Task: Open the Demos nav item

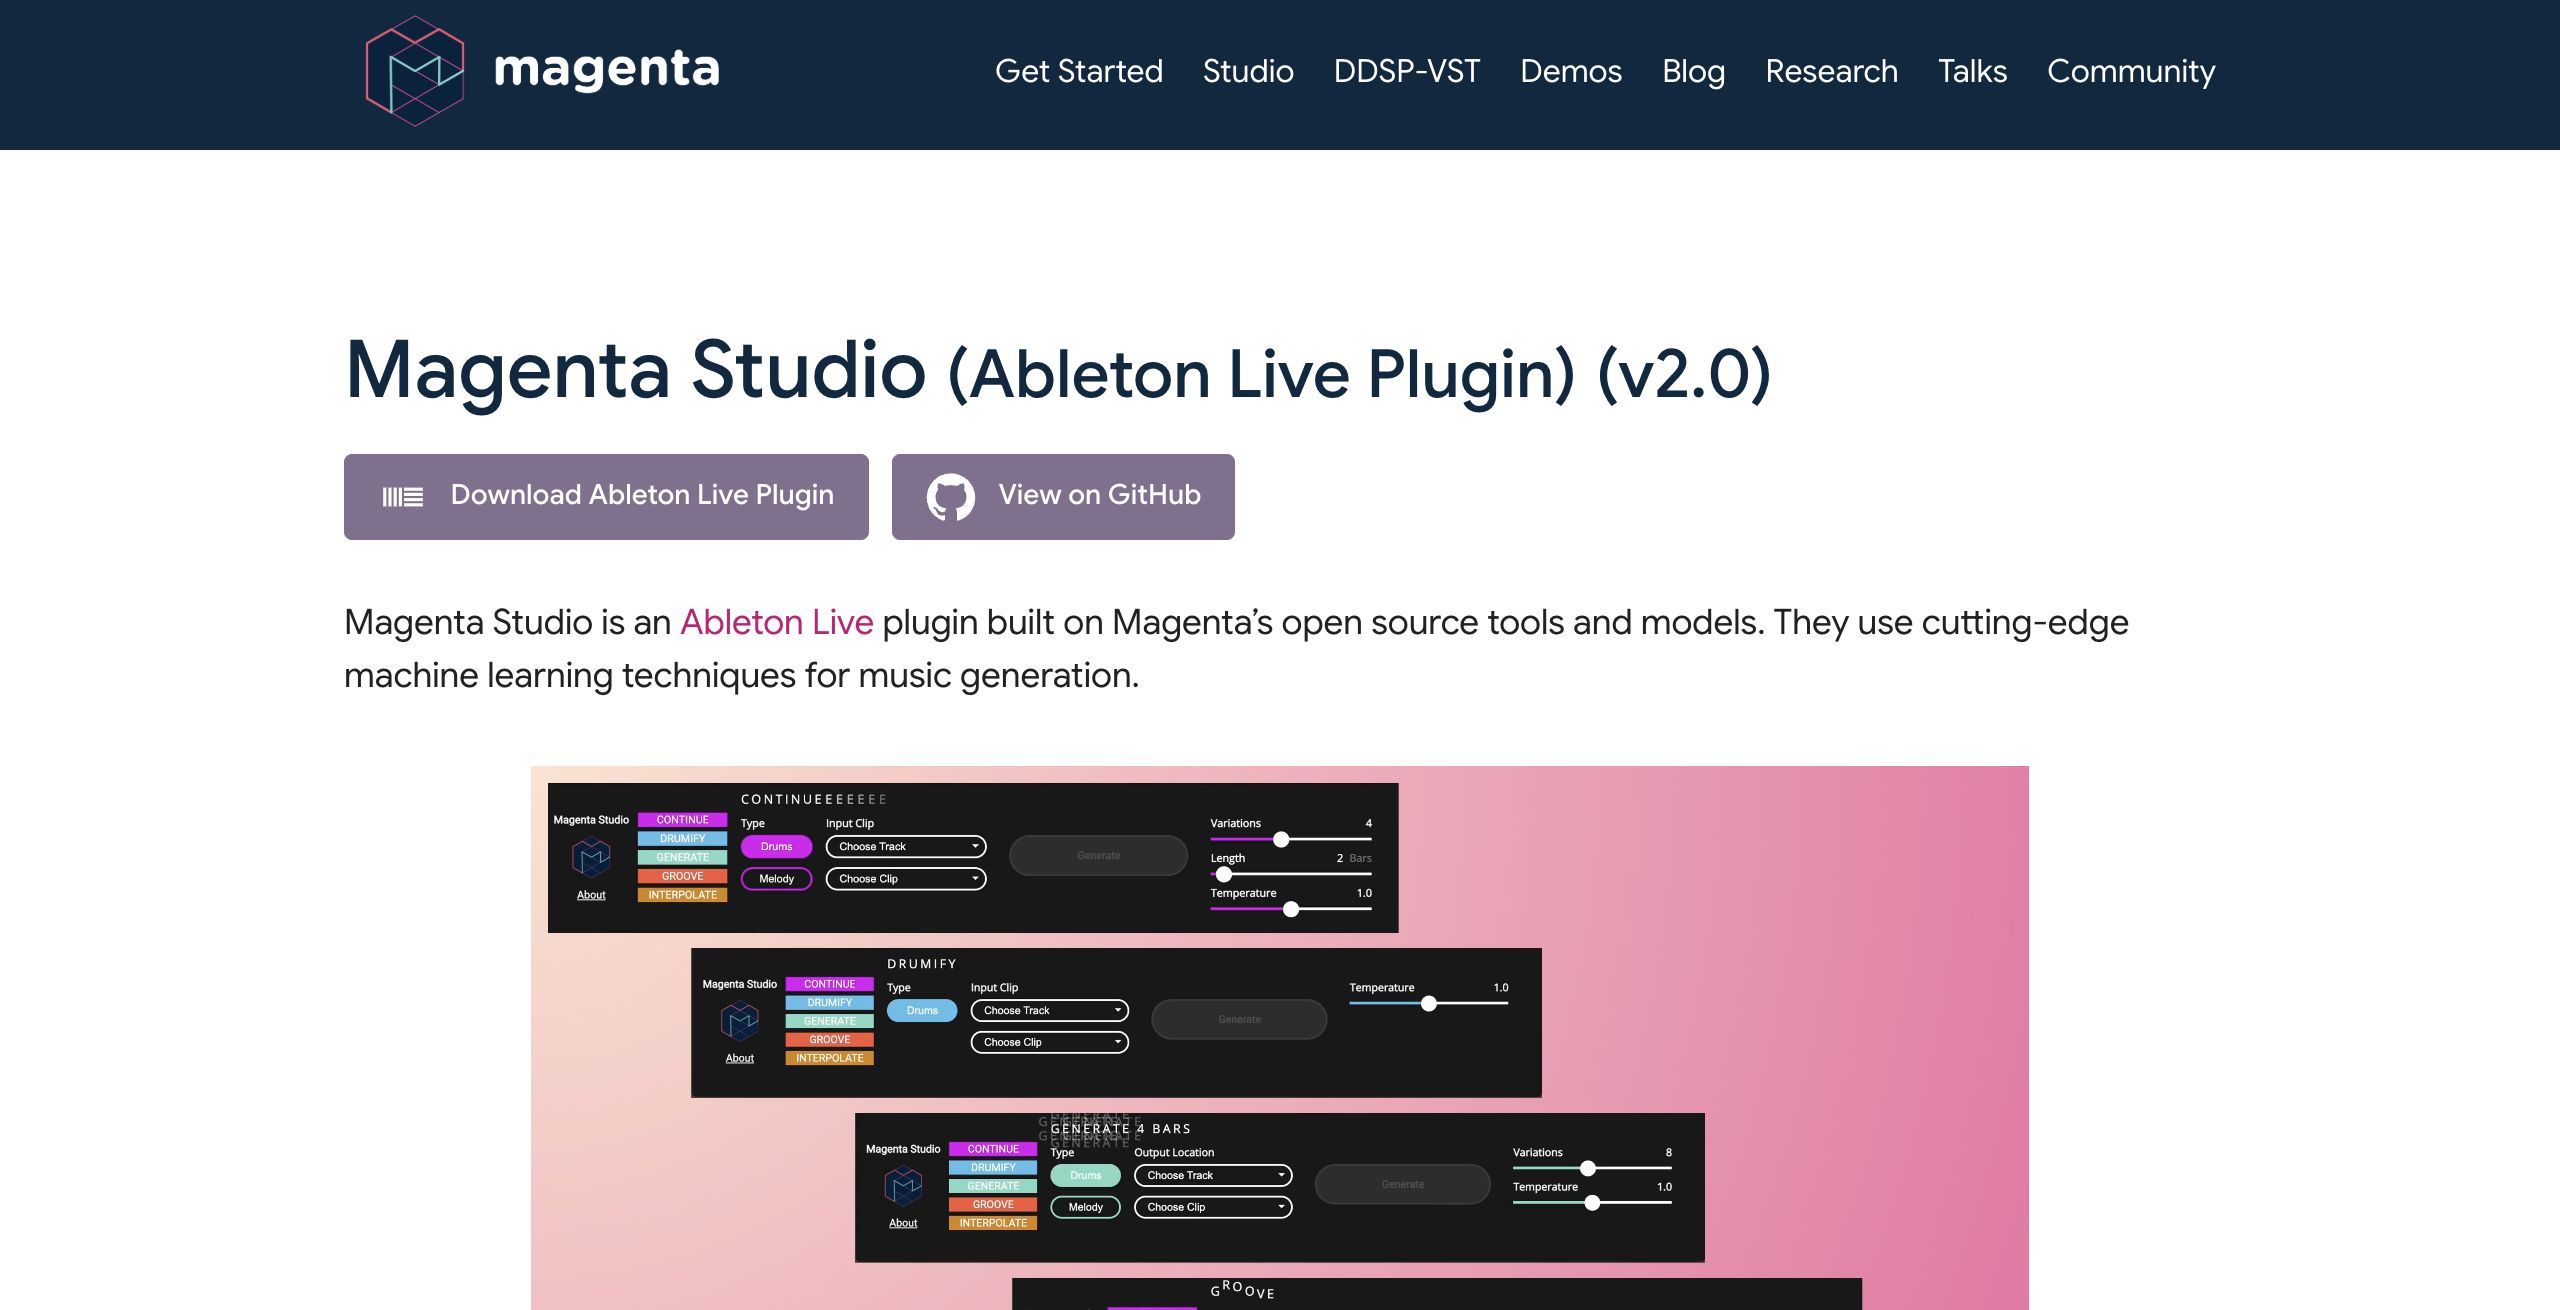Action: [x=1571, y=71]
